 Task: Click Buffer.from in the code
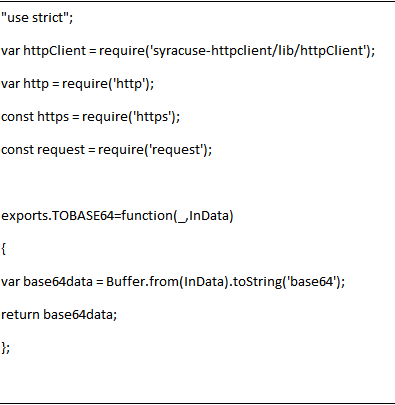(143, 282)
